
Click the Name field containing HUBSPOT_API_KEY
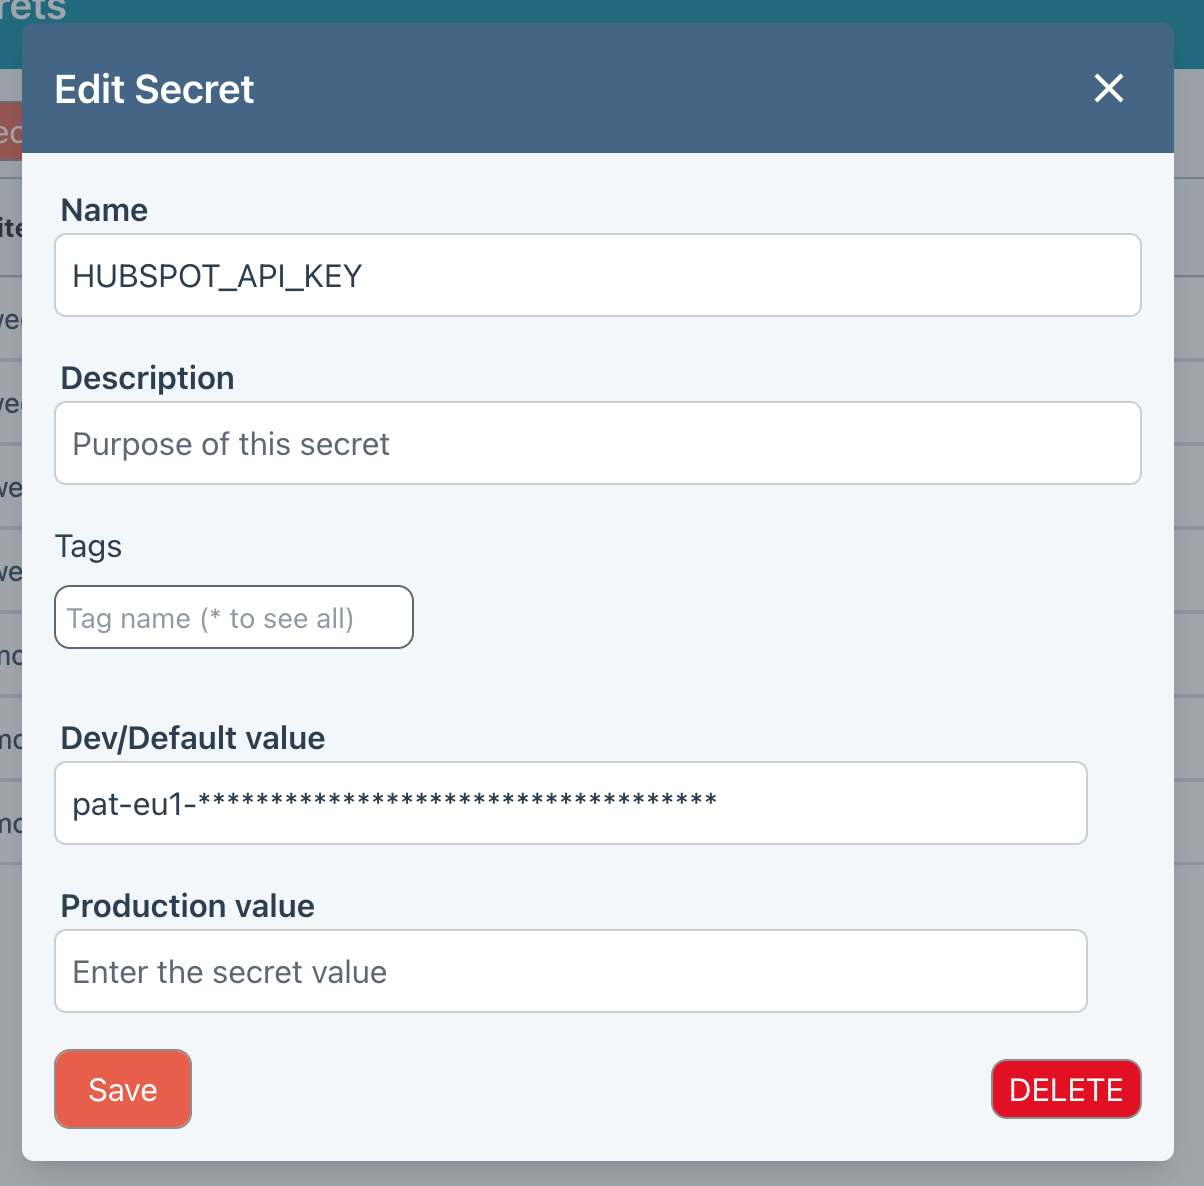click(x=597, y=276)
